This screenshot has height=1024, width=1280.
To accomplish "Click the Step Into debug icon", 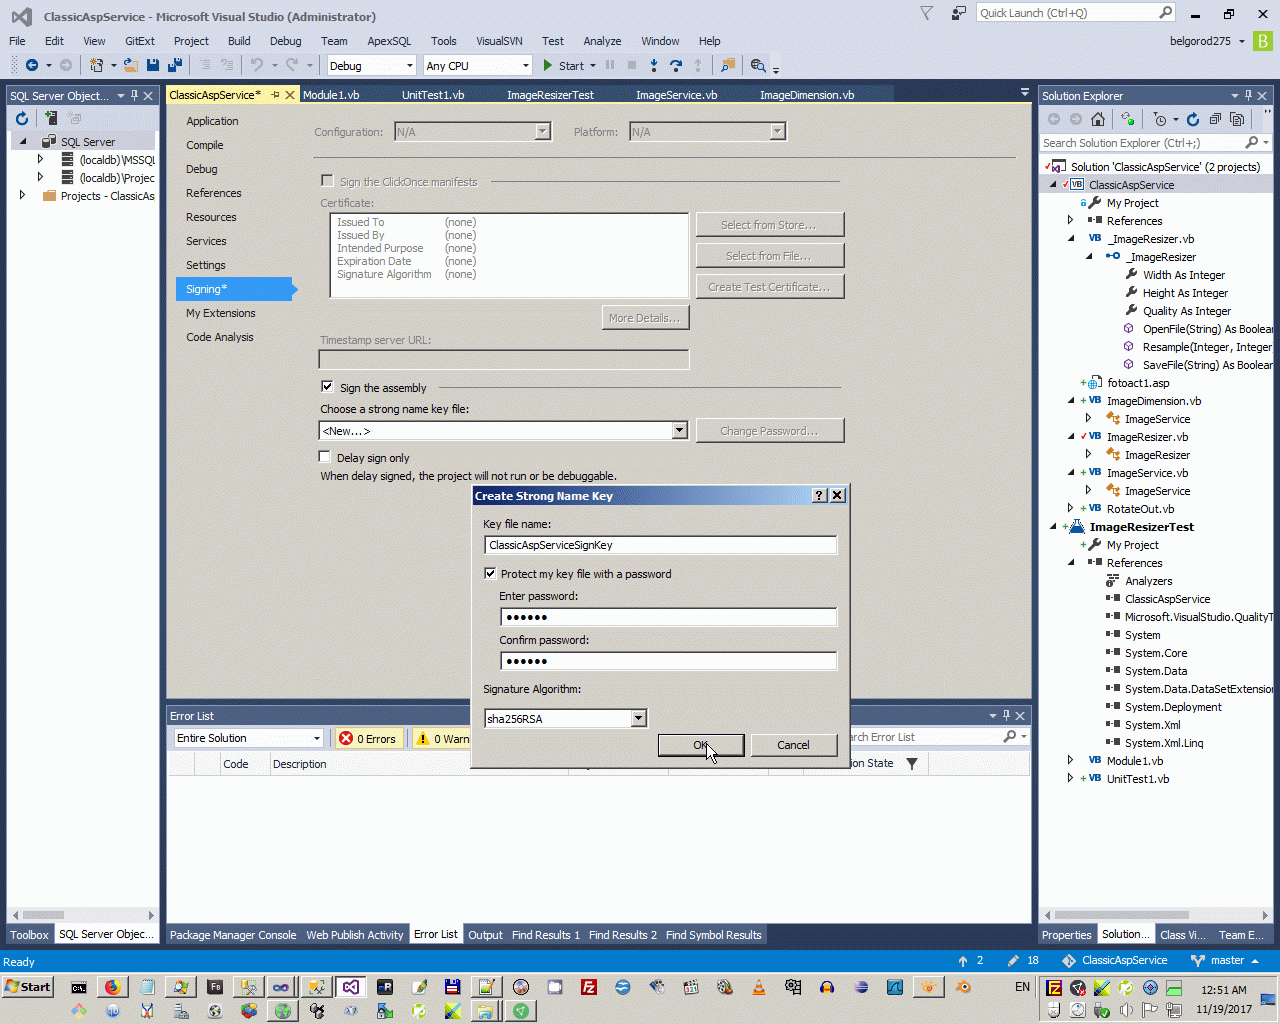I will tap(654, 65).
